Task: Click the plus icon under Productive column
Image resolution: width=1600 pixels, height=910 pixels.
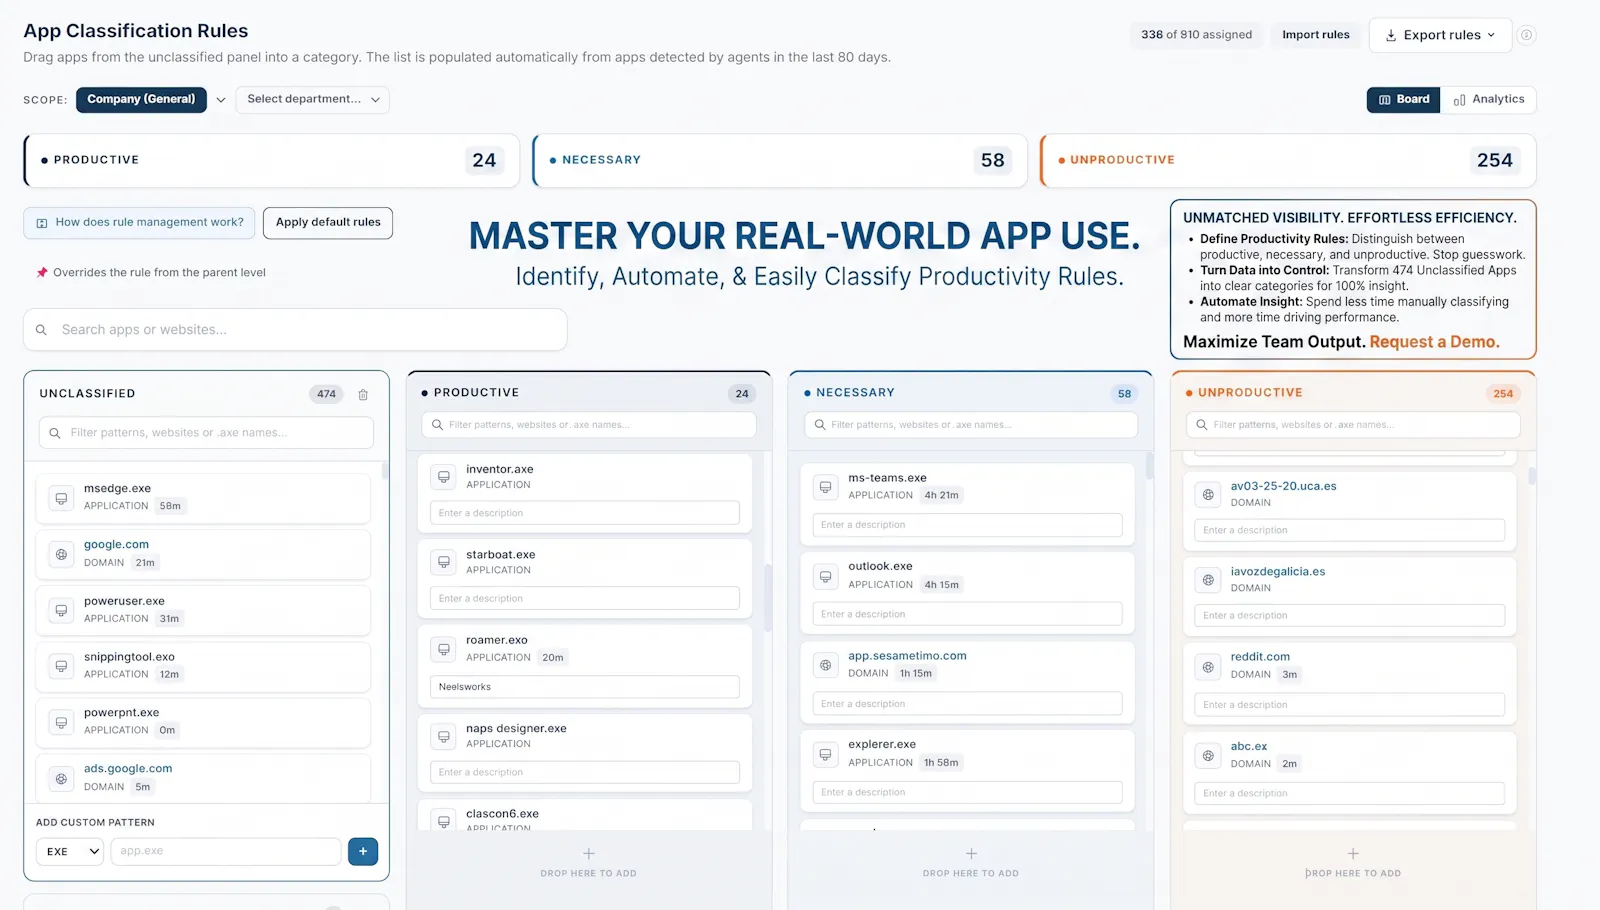Action: pyautogui.click(x=589, y=854)
